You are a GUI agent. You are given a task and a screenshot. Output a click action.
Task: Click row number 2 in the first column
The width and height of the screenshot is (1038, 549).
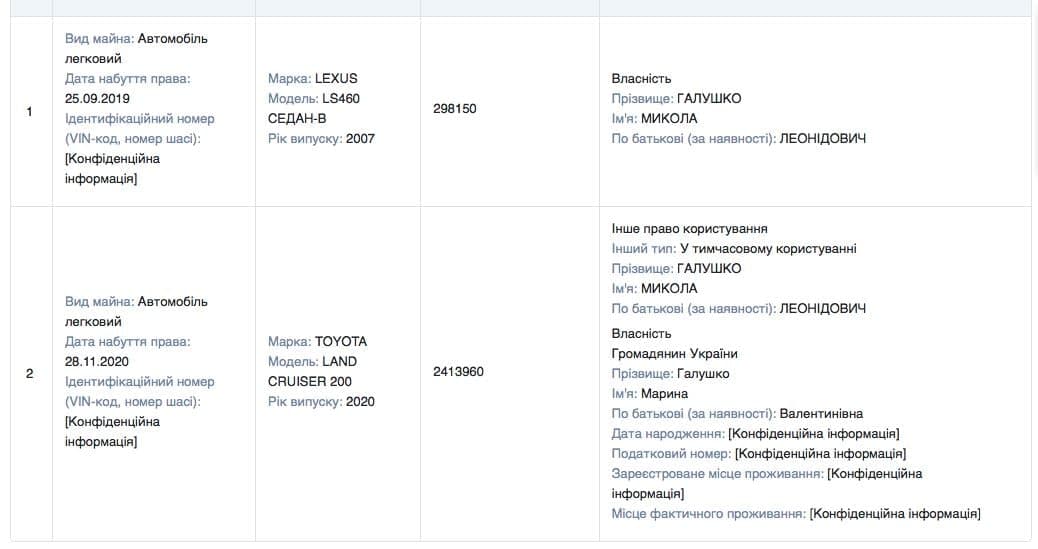pos(29,373)
